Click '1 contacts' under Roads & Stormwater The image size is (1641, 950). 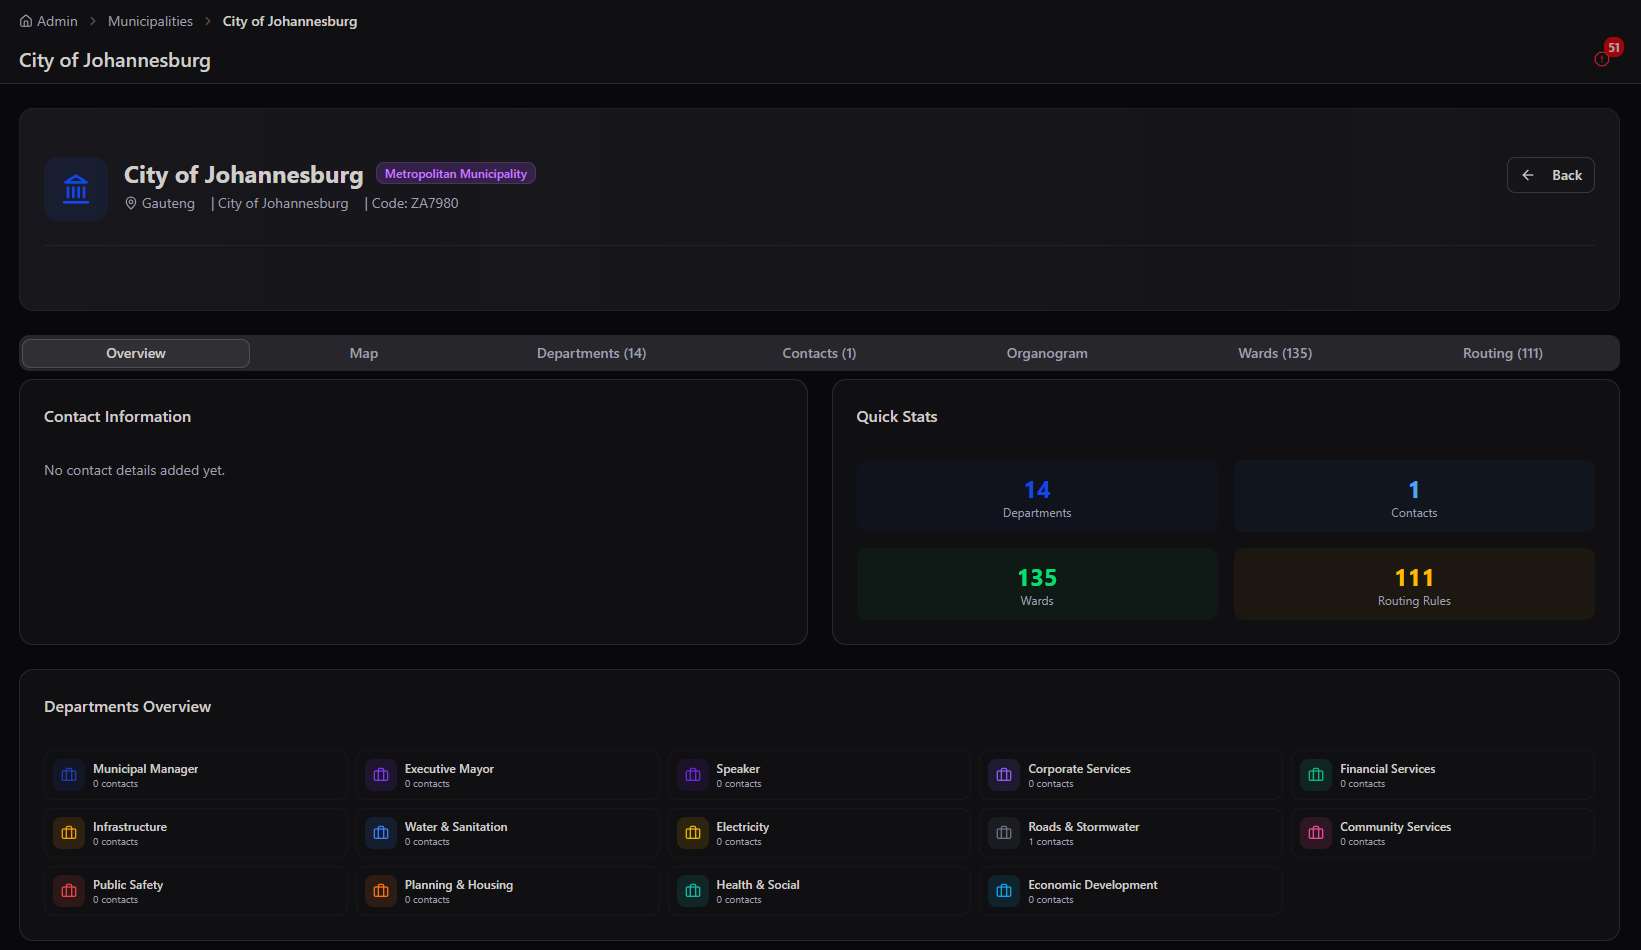point(1051,842)
